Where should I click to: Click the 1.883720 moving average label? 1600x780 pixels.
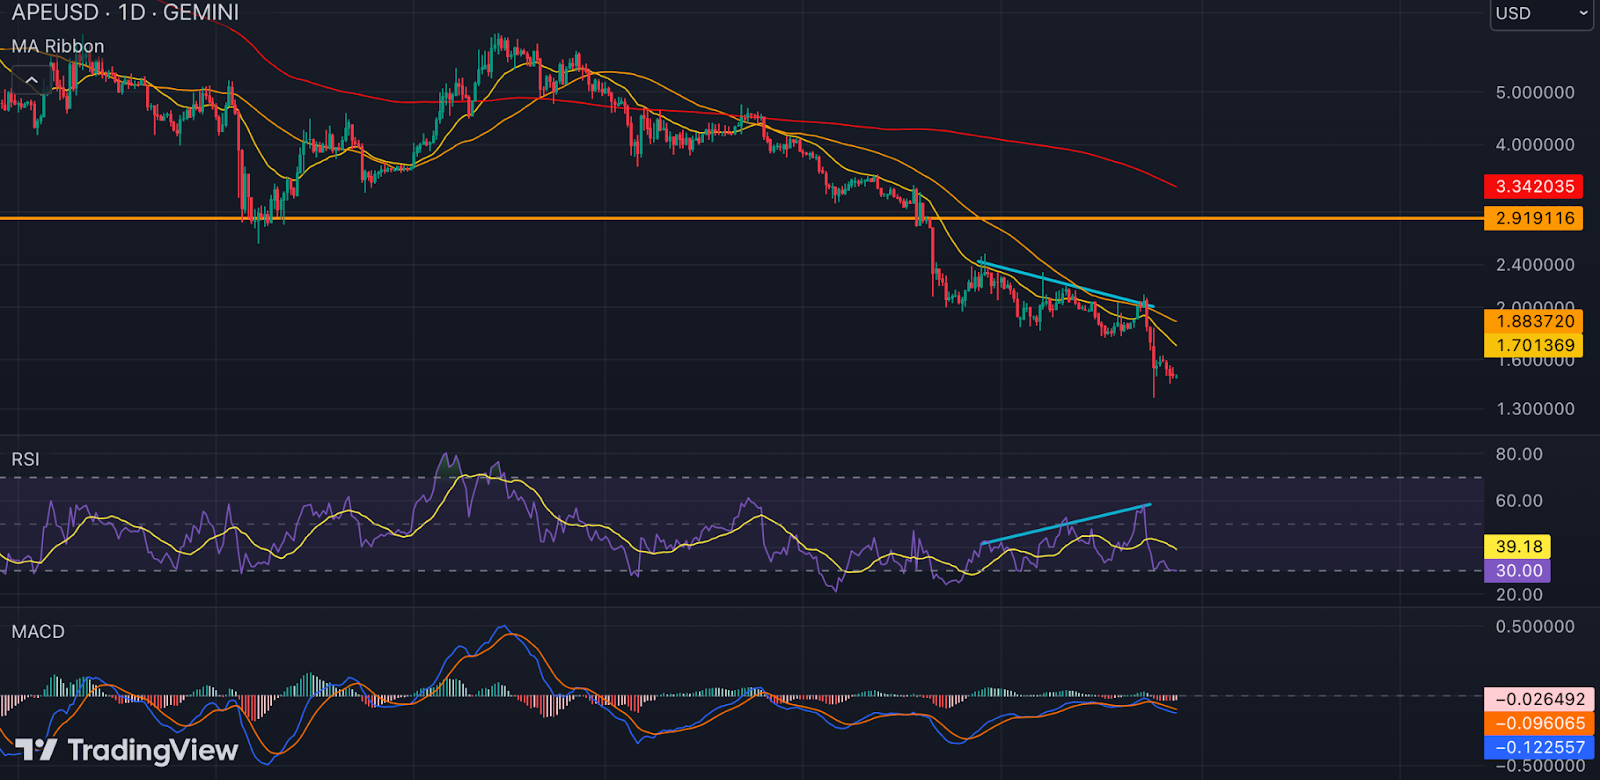[1534, 321]
